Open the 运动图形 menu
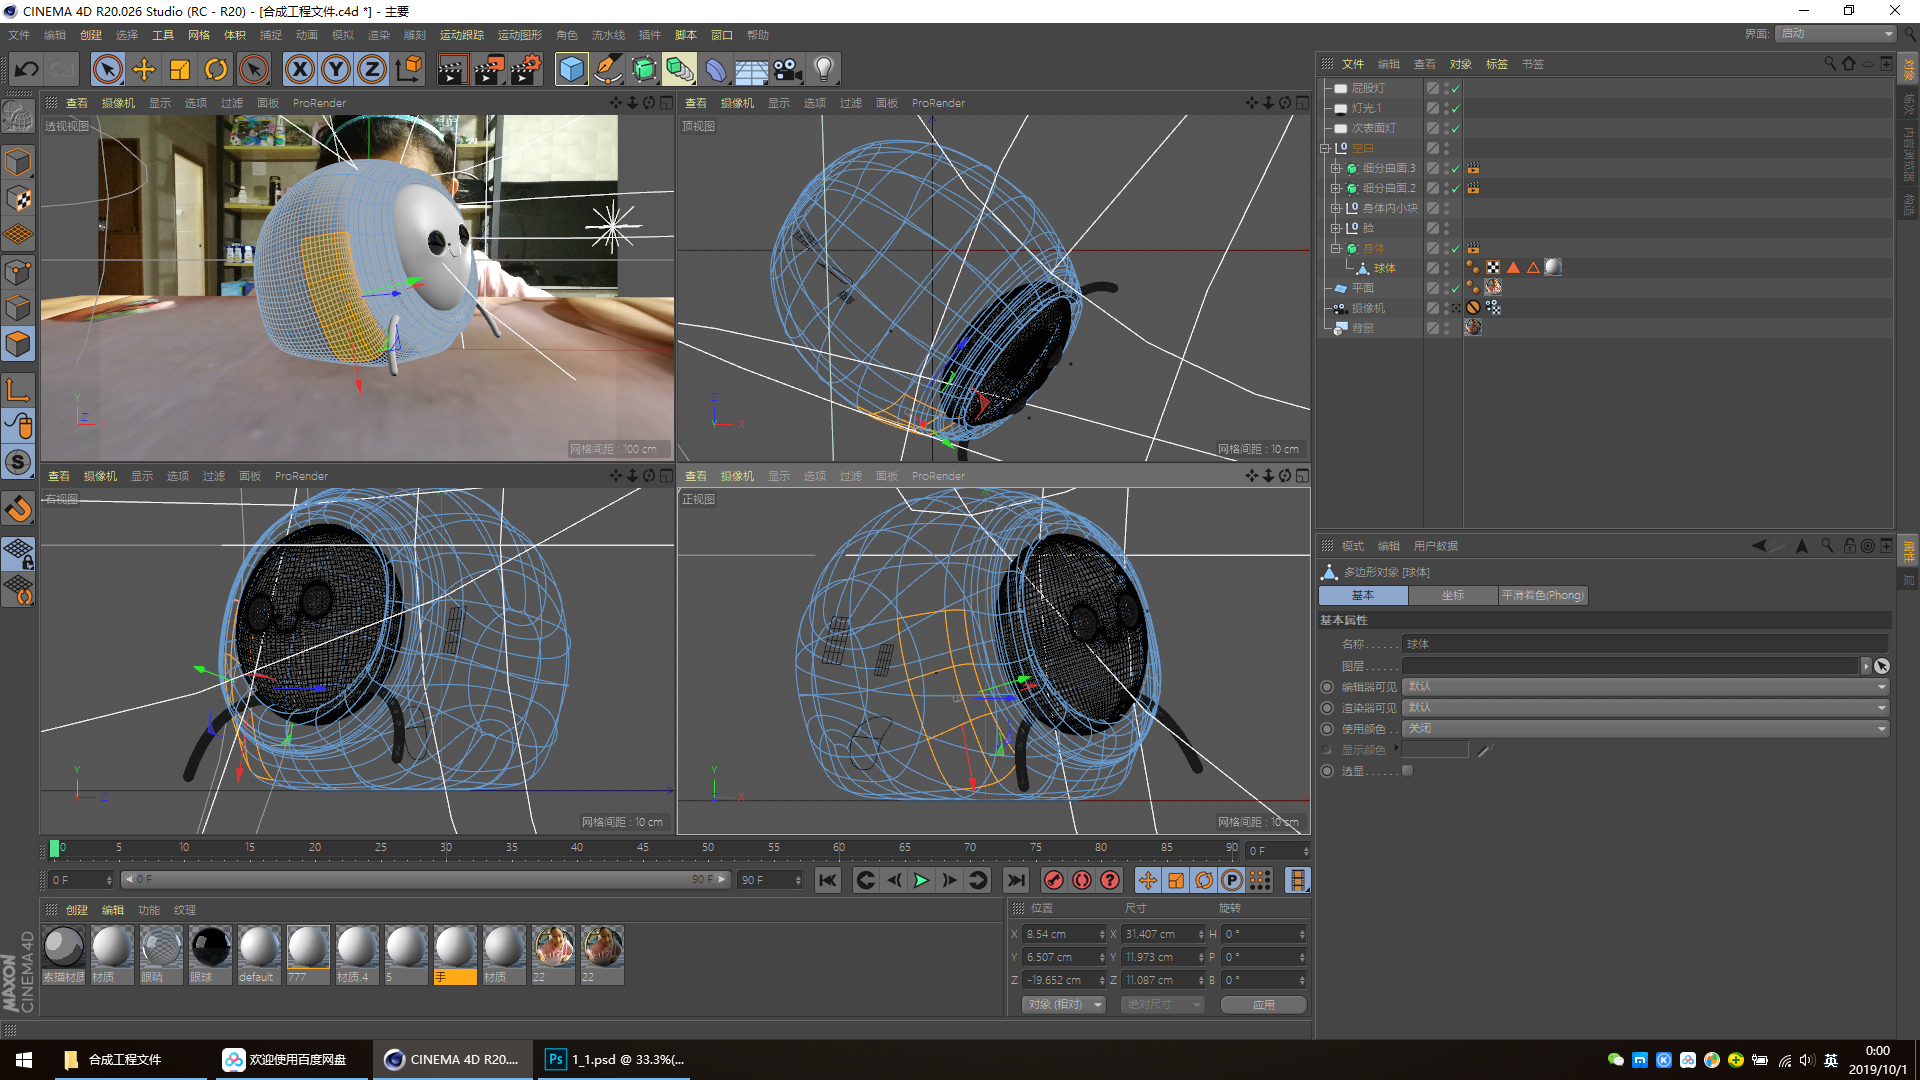 (520, 35)
